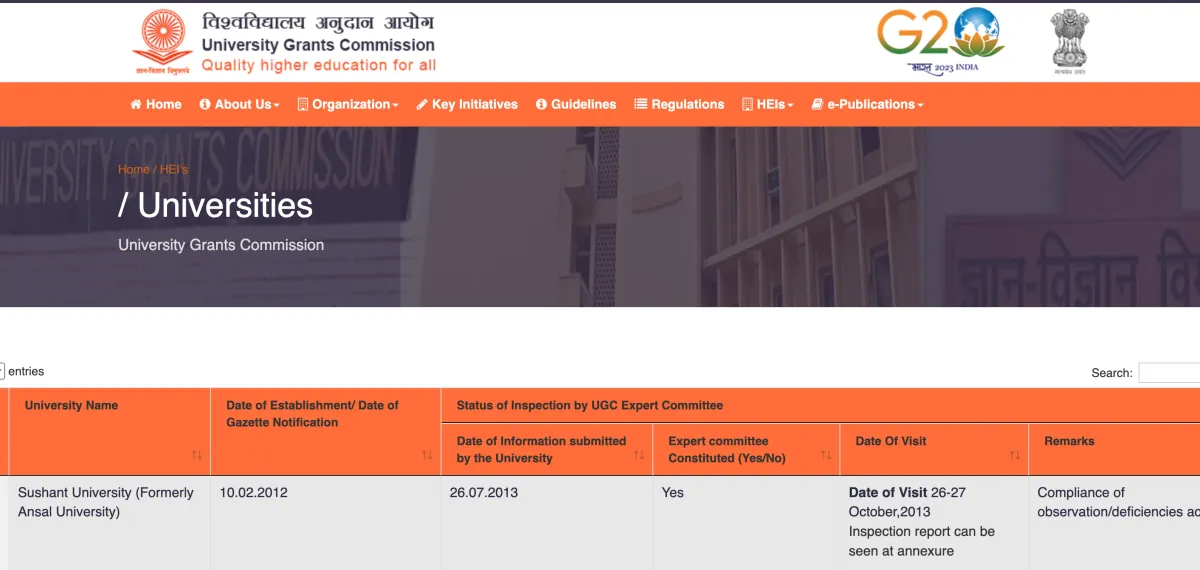The height and width of the screenshot is (570, 1200).
Task: Click the Universities page heading
Action: 215,206
